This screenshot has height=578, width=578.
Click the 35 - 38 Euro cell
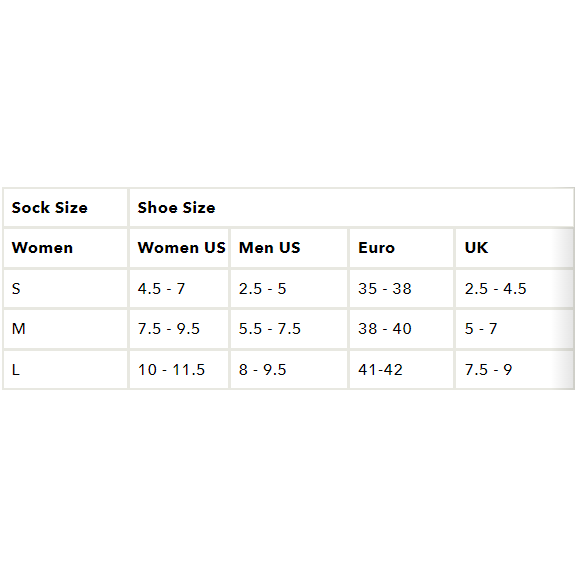coord(401,289)
